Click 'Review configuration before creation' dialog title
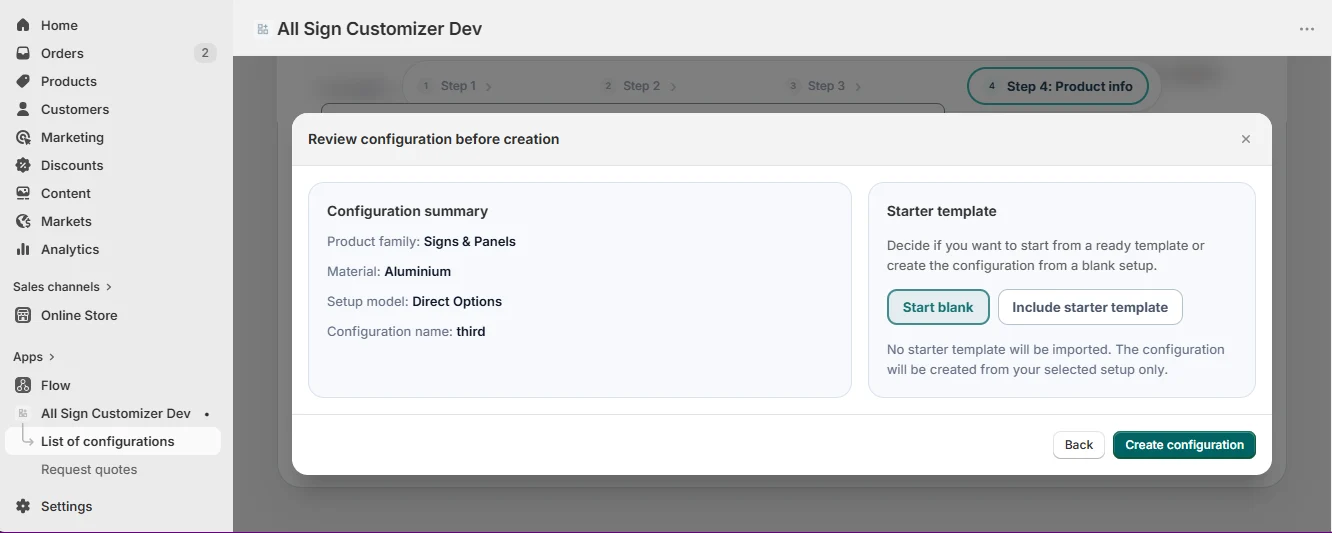This screenshot has width=1332, height=533. click(x=434, y=139)
